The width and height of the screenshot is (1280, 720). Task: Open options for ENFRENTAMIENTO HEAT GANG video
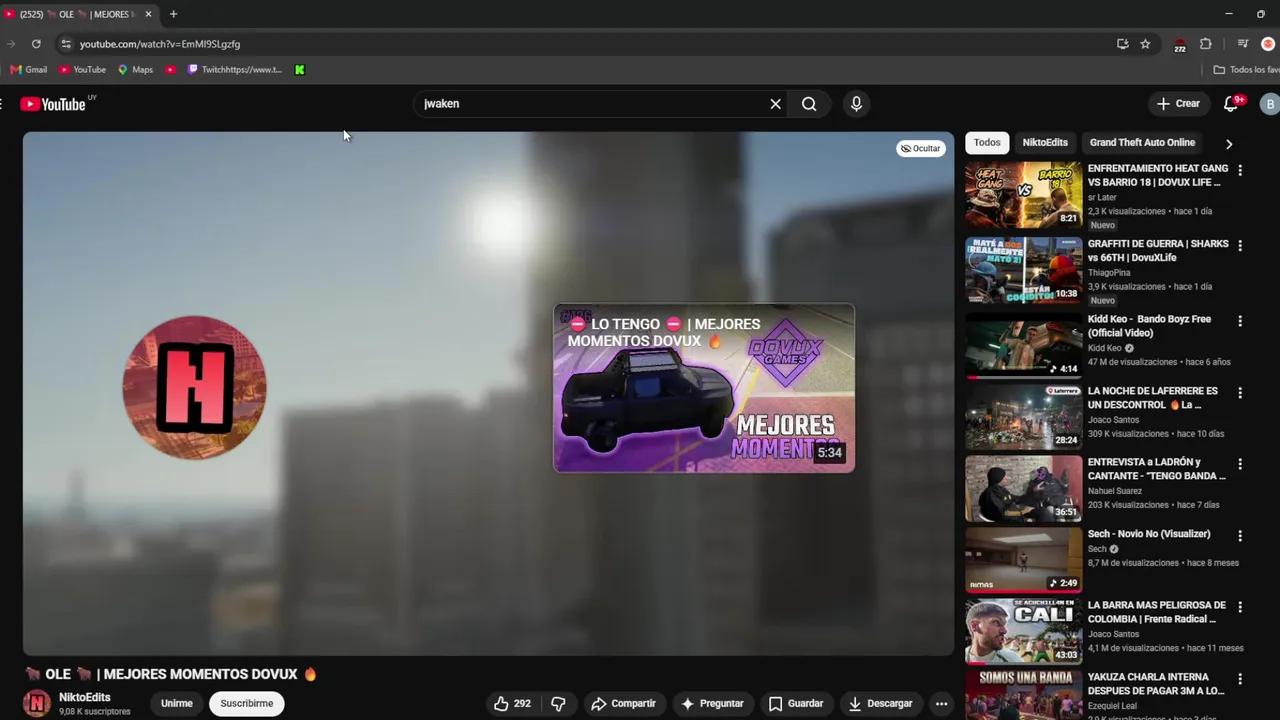1240,171
